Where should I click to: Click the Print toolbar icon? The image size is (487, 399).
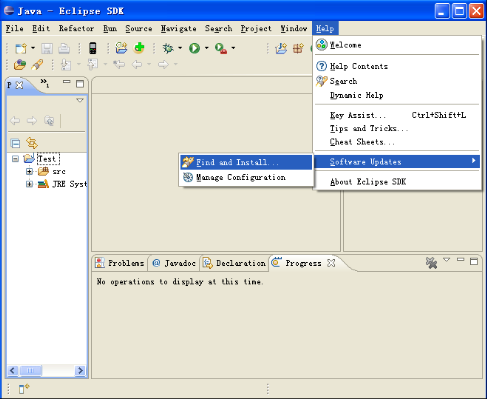[64, 48]
